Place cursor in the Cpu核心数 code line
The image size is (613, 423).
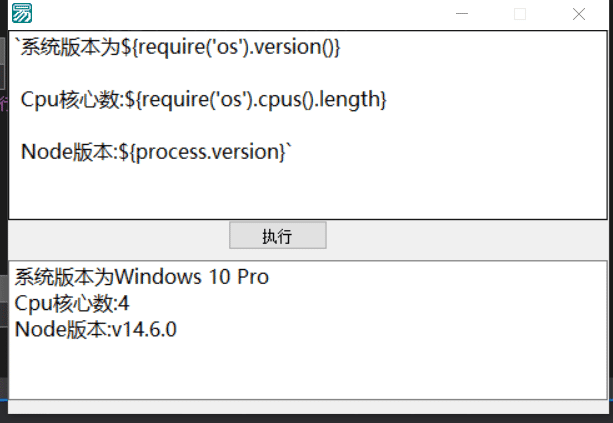[203, 99]
